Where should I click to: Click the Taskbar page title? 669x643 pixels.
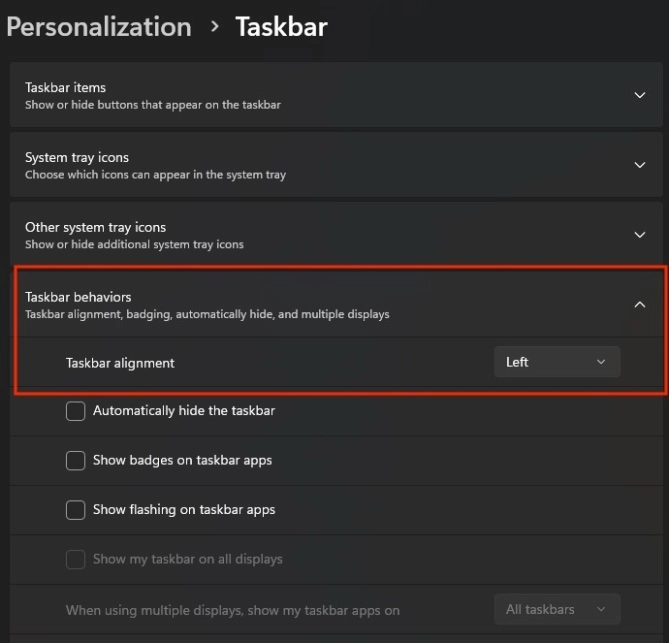coord(281,26)
